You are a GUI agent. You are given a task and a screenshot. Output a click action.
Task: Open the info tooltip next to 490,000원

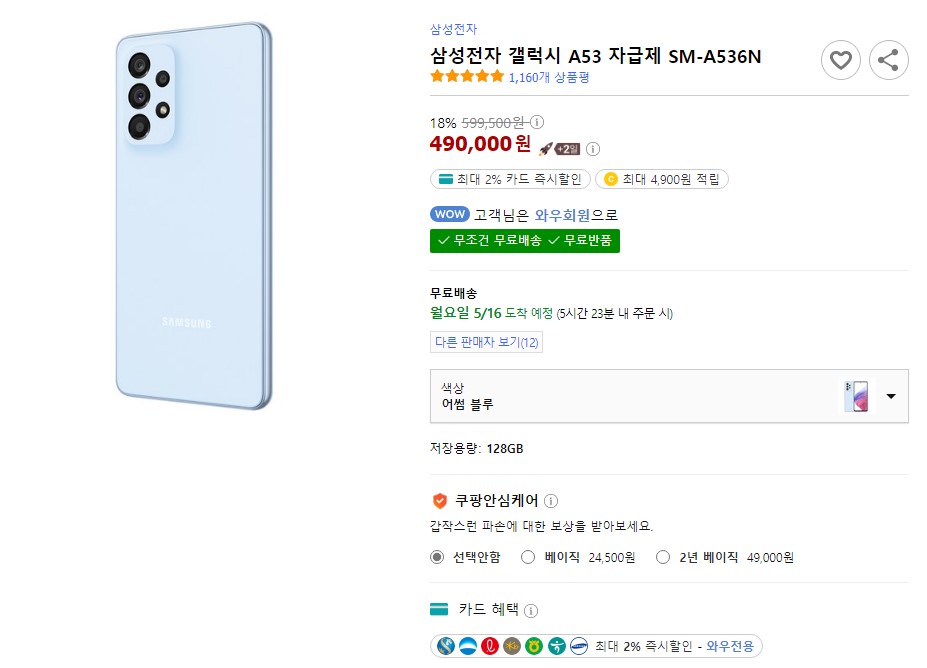592,148
